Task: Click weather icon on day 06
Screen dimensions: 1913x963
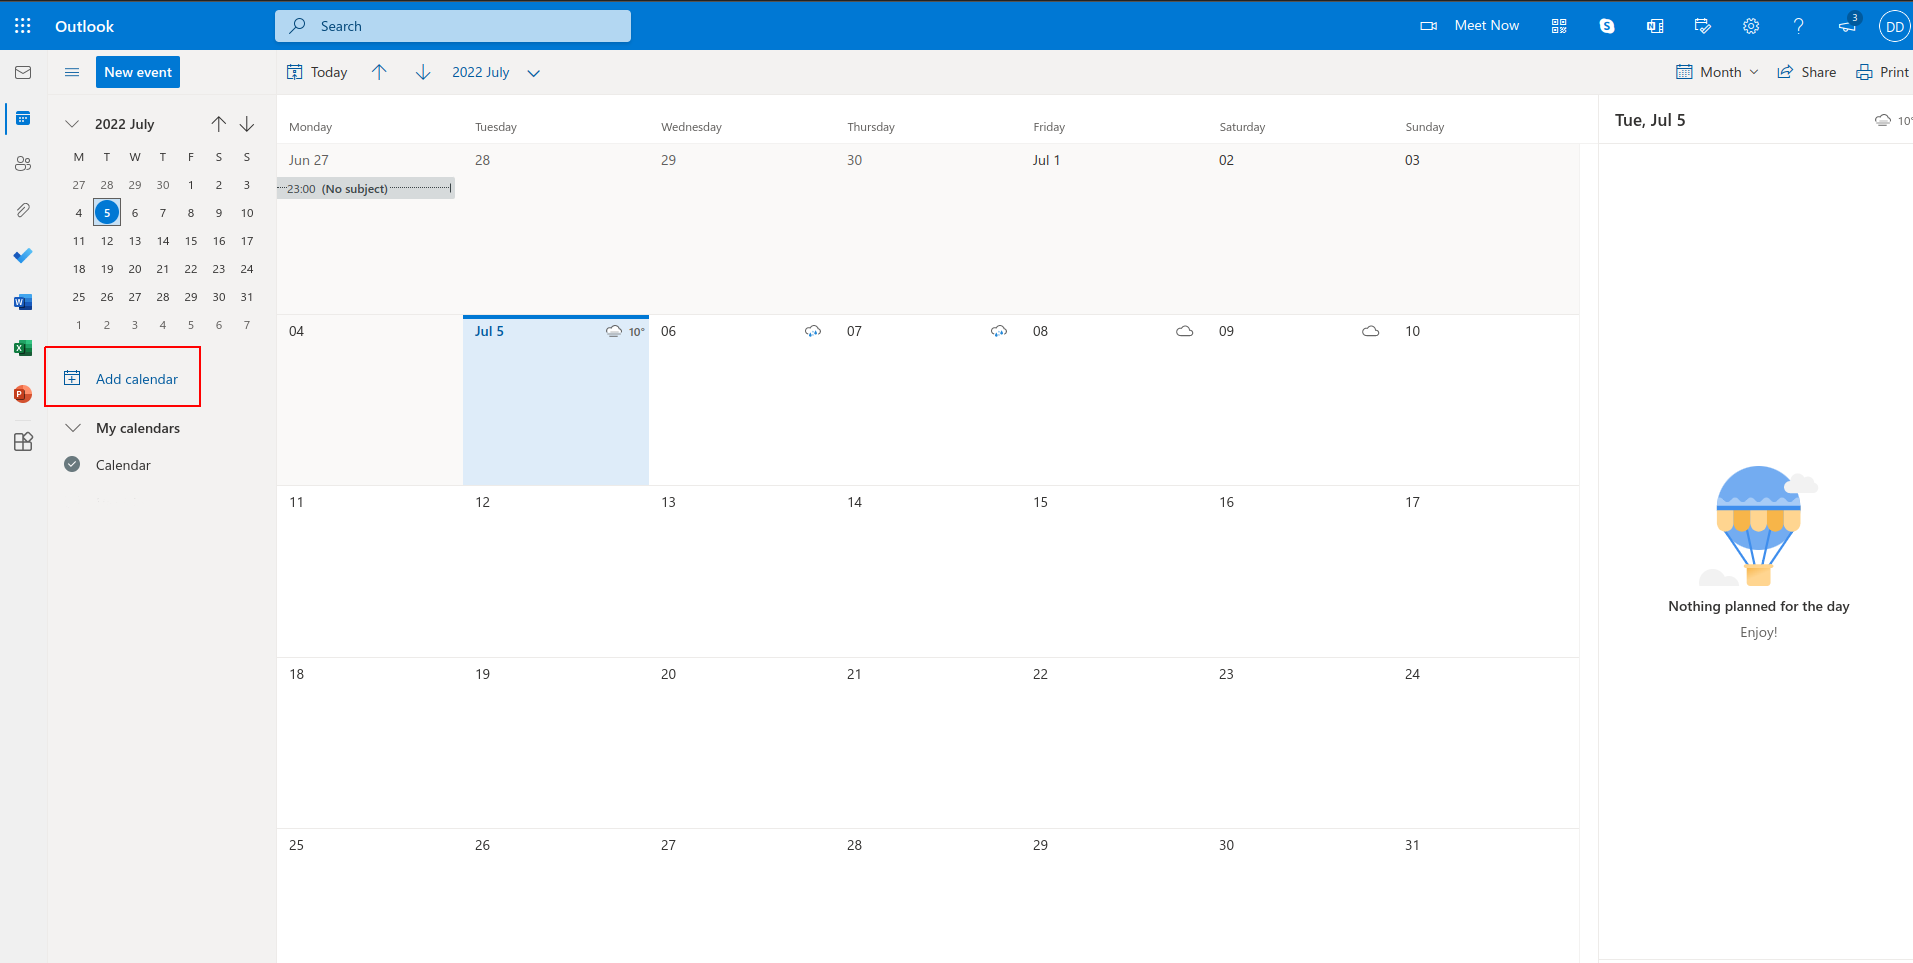Action: coord(813,331)
